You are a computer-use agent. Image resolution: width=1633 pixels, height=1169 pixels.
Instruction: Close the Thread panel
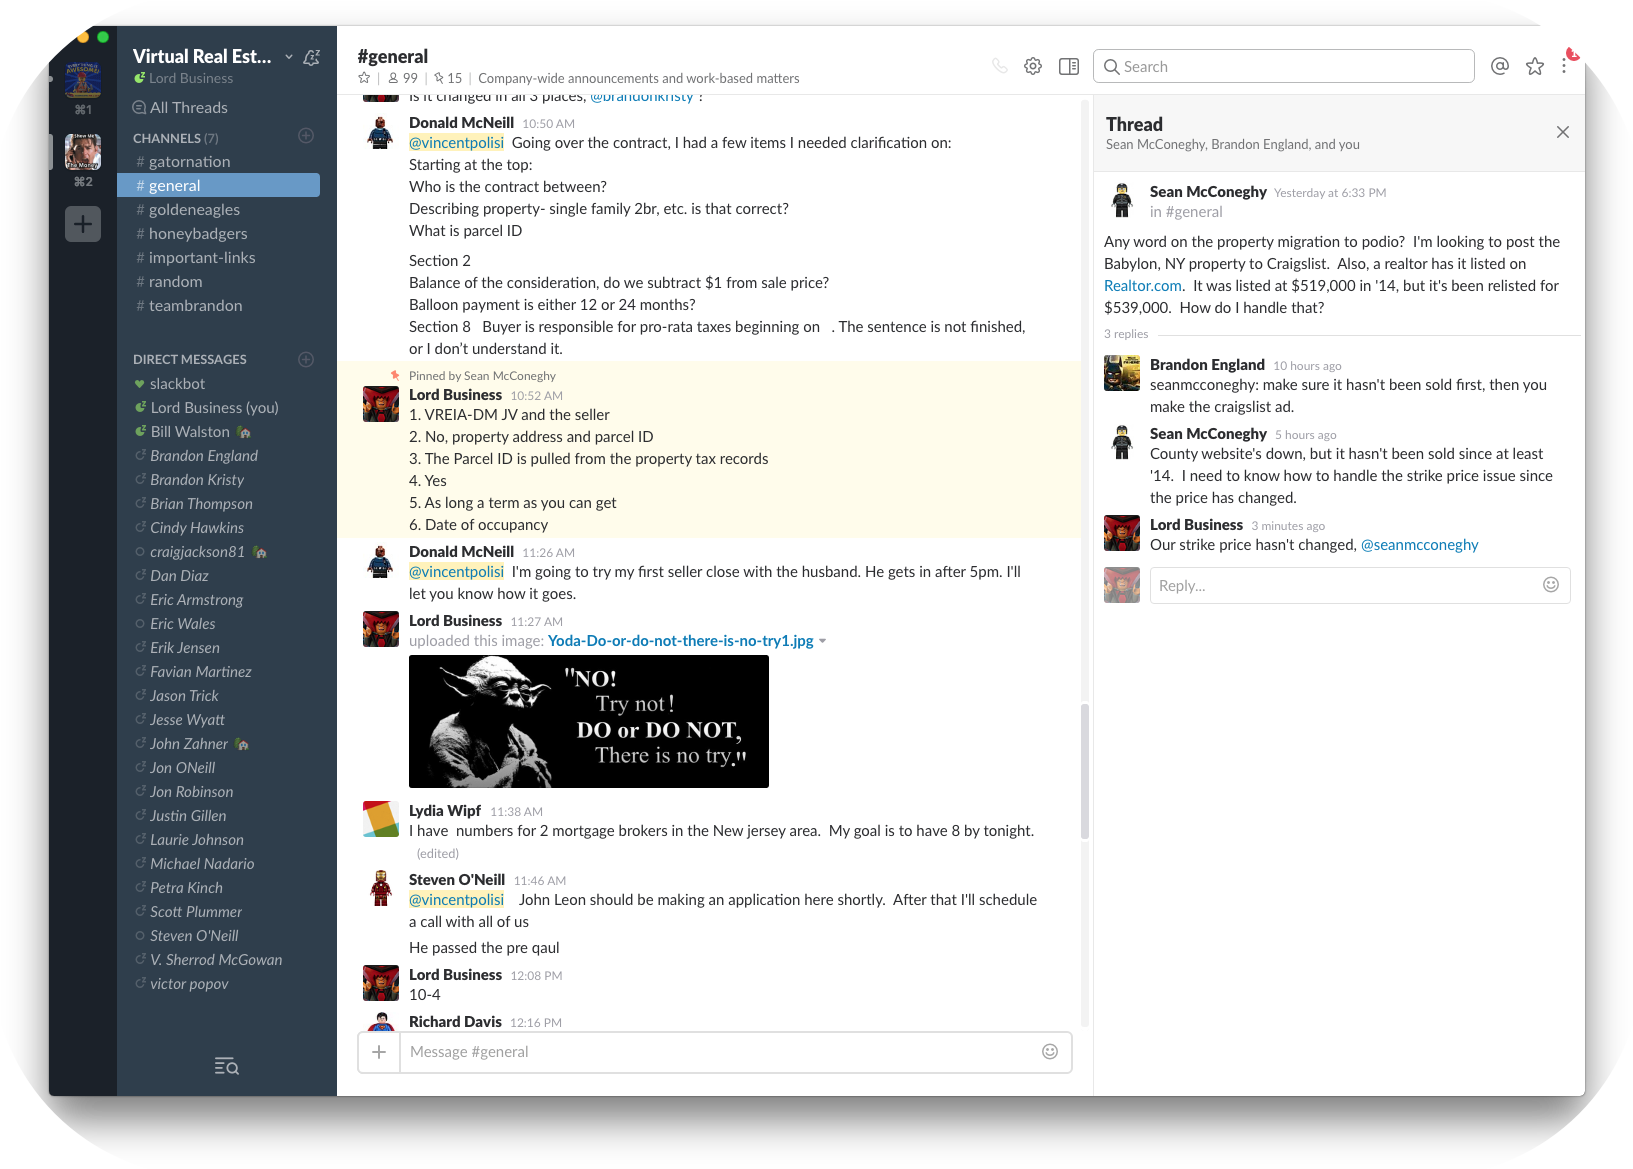pos(1562,132)
